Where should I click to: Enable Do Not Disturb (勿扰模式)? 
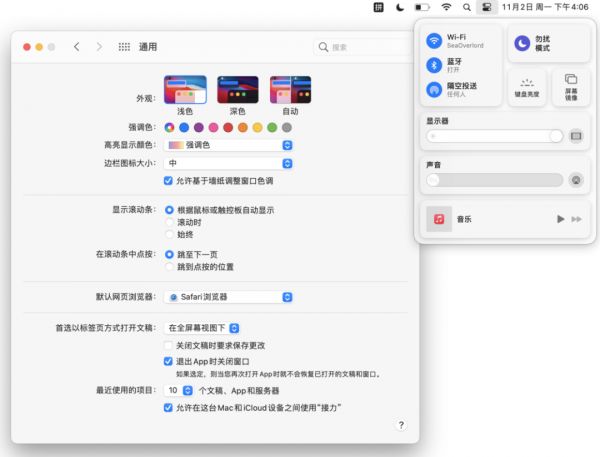[x=523, y=43]
